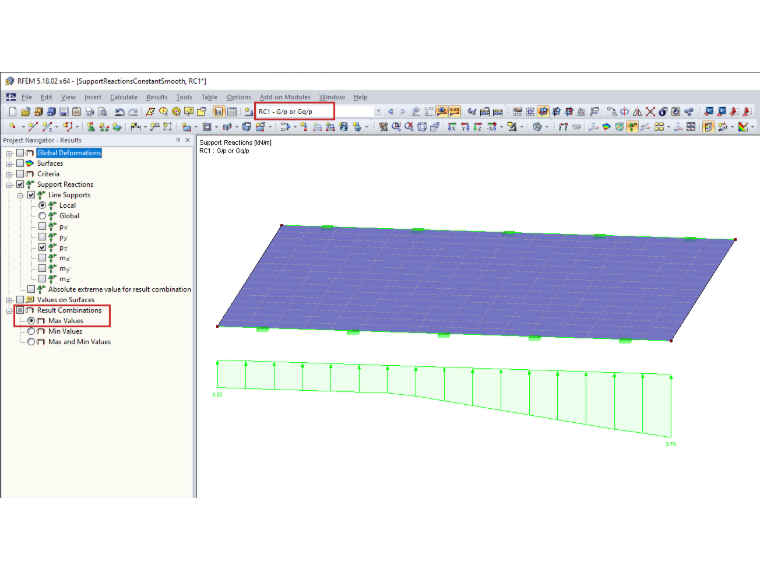
Task: Enable the my' moment checkbox
Action: click(42, 268)
